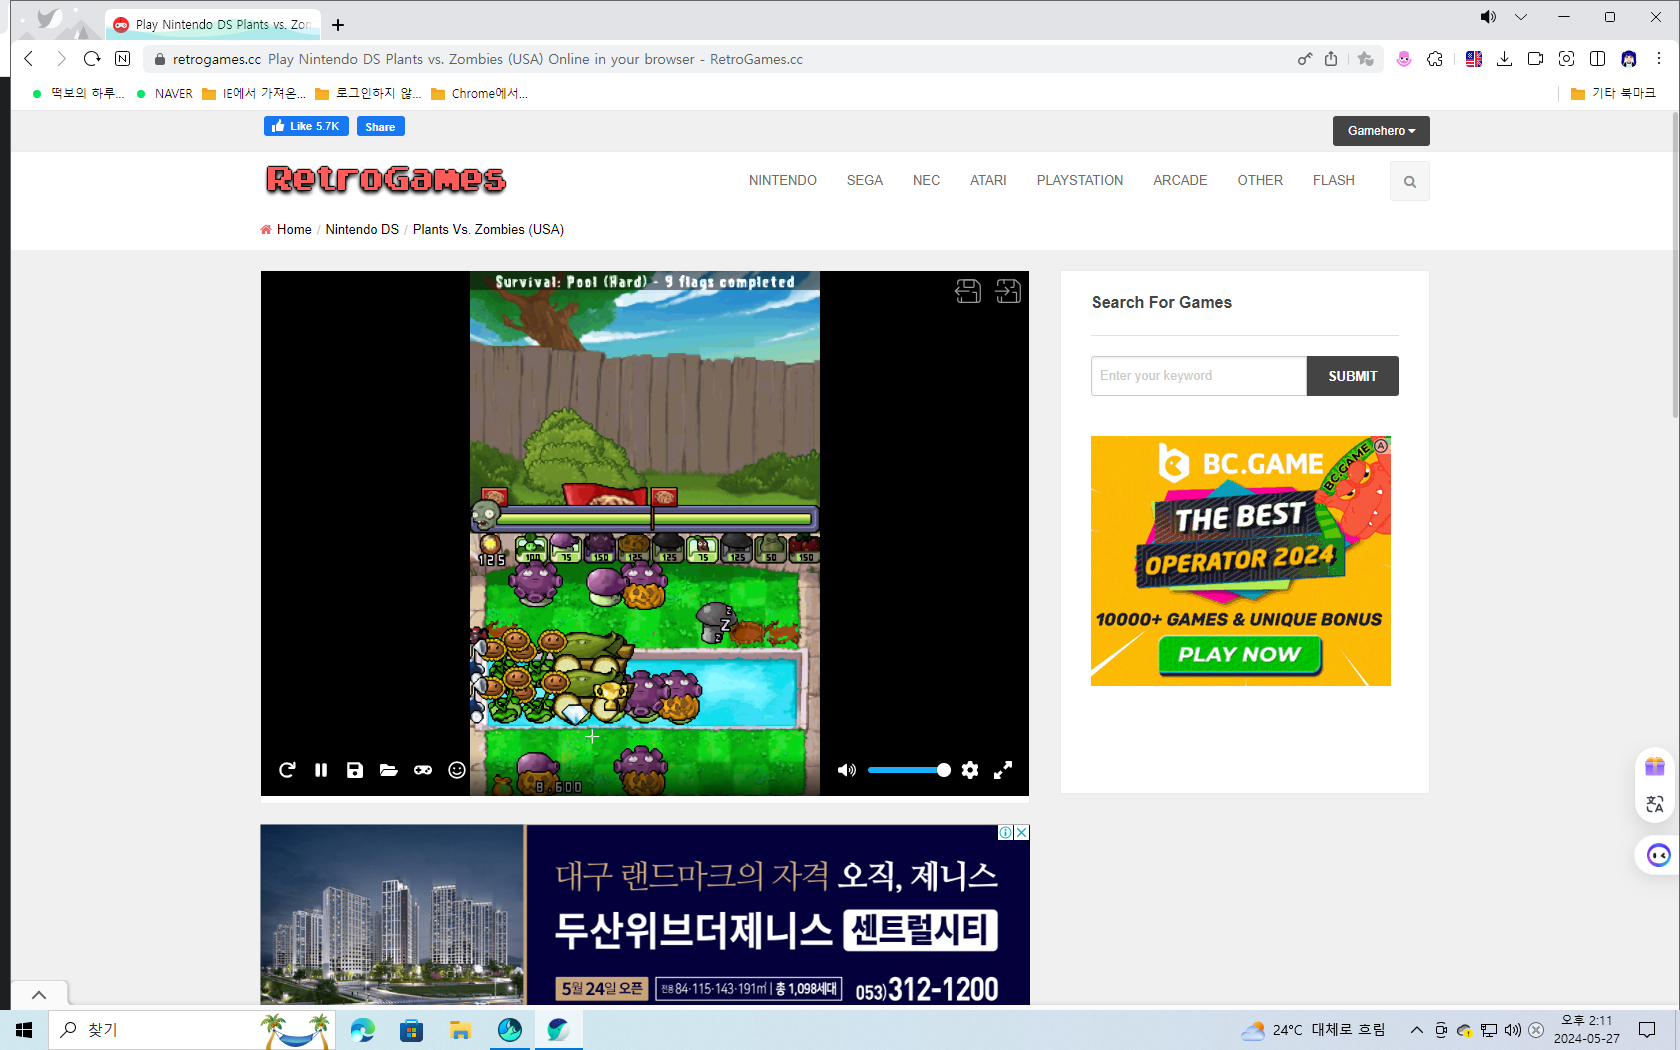Expand the Gamehero dropdown

[1381, 131]
